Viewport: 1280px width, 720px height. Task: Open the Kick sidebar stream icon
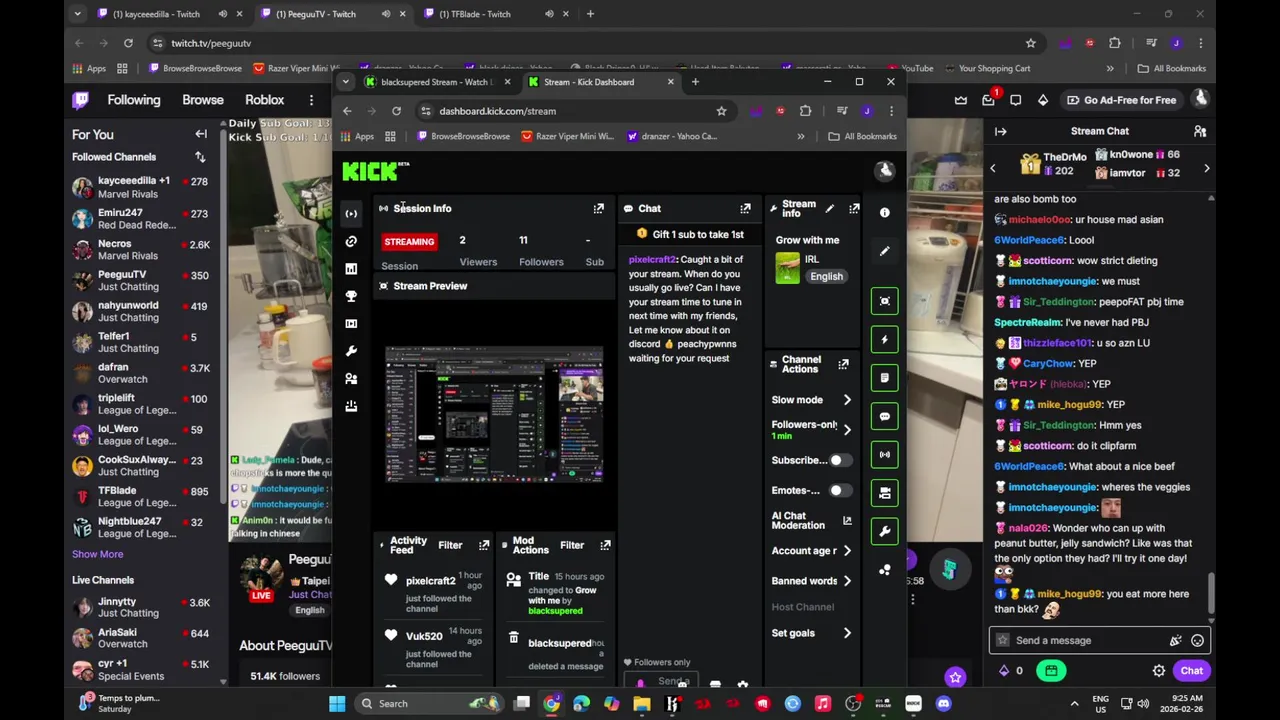tap(351, 213)
